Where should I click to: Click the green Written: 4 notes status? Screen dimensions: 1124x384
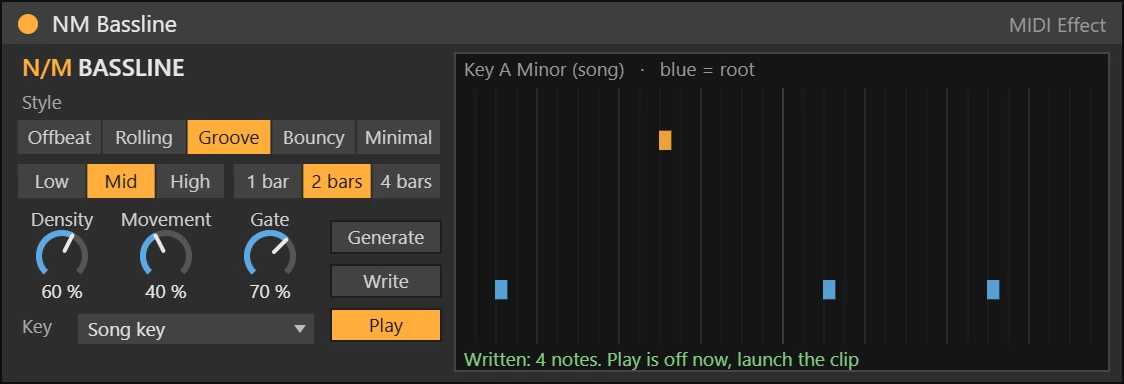(661, 359)
